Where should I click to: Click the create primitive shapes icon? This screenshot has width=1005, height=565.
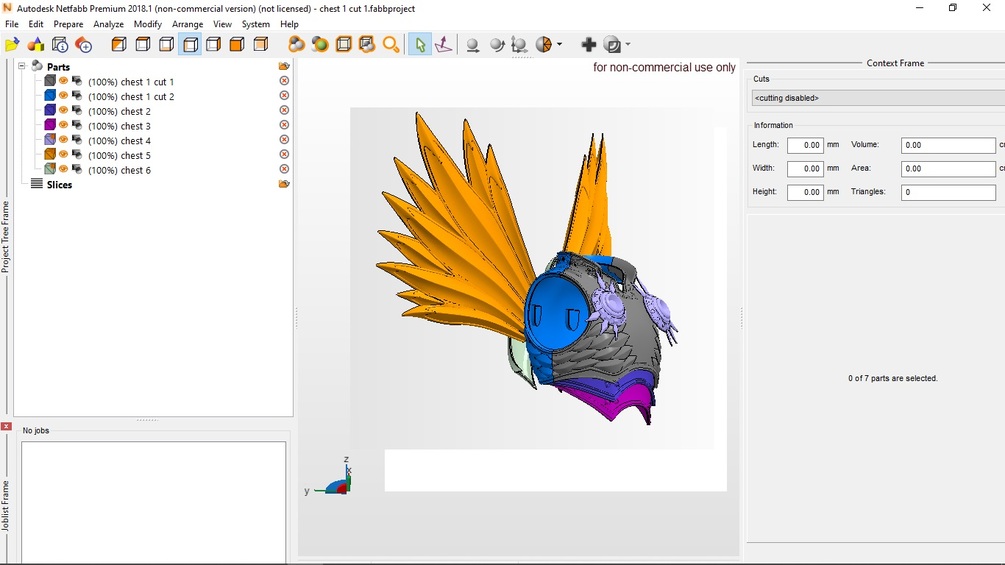36,45
